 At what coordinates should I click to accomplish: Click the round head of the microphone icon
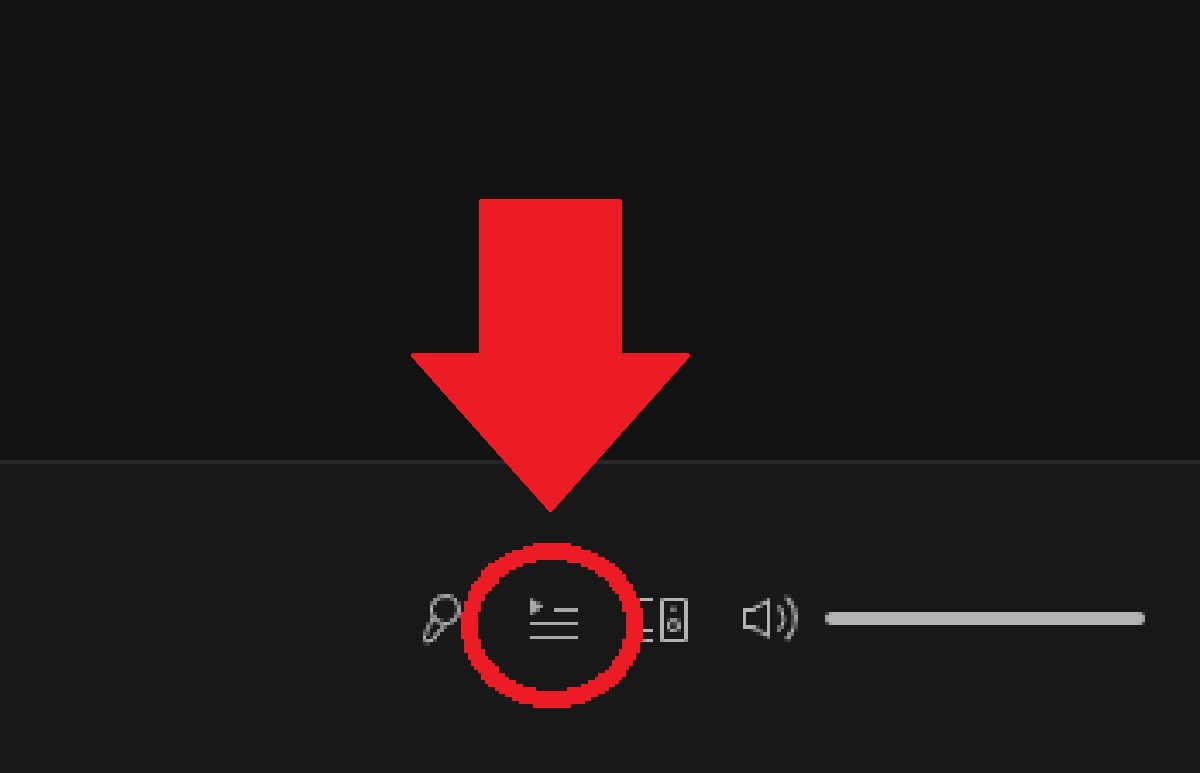(445, 608)
